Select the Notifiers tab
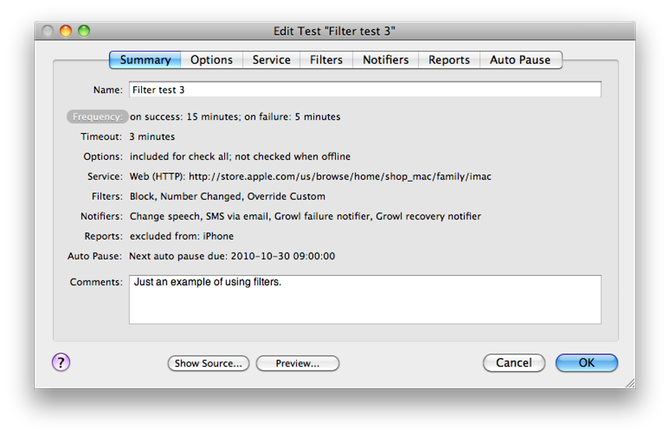Screen dimensions: 670x436 (385, 60)
